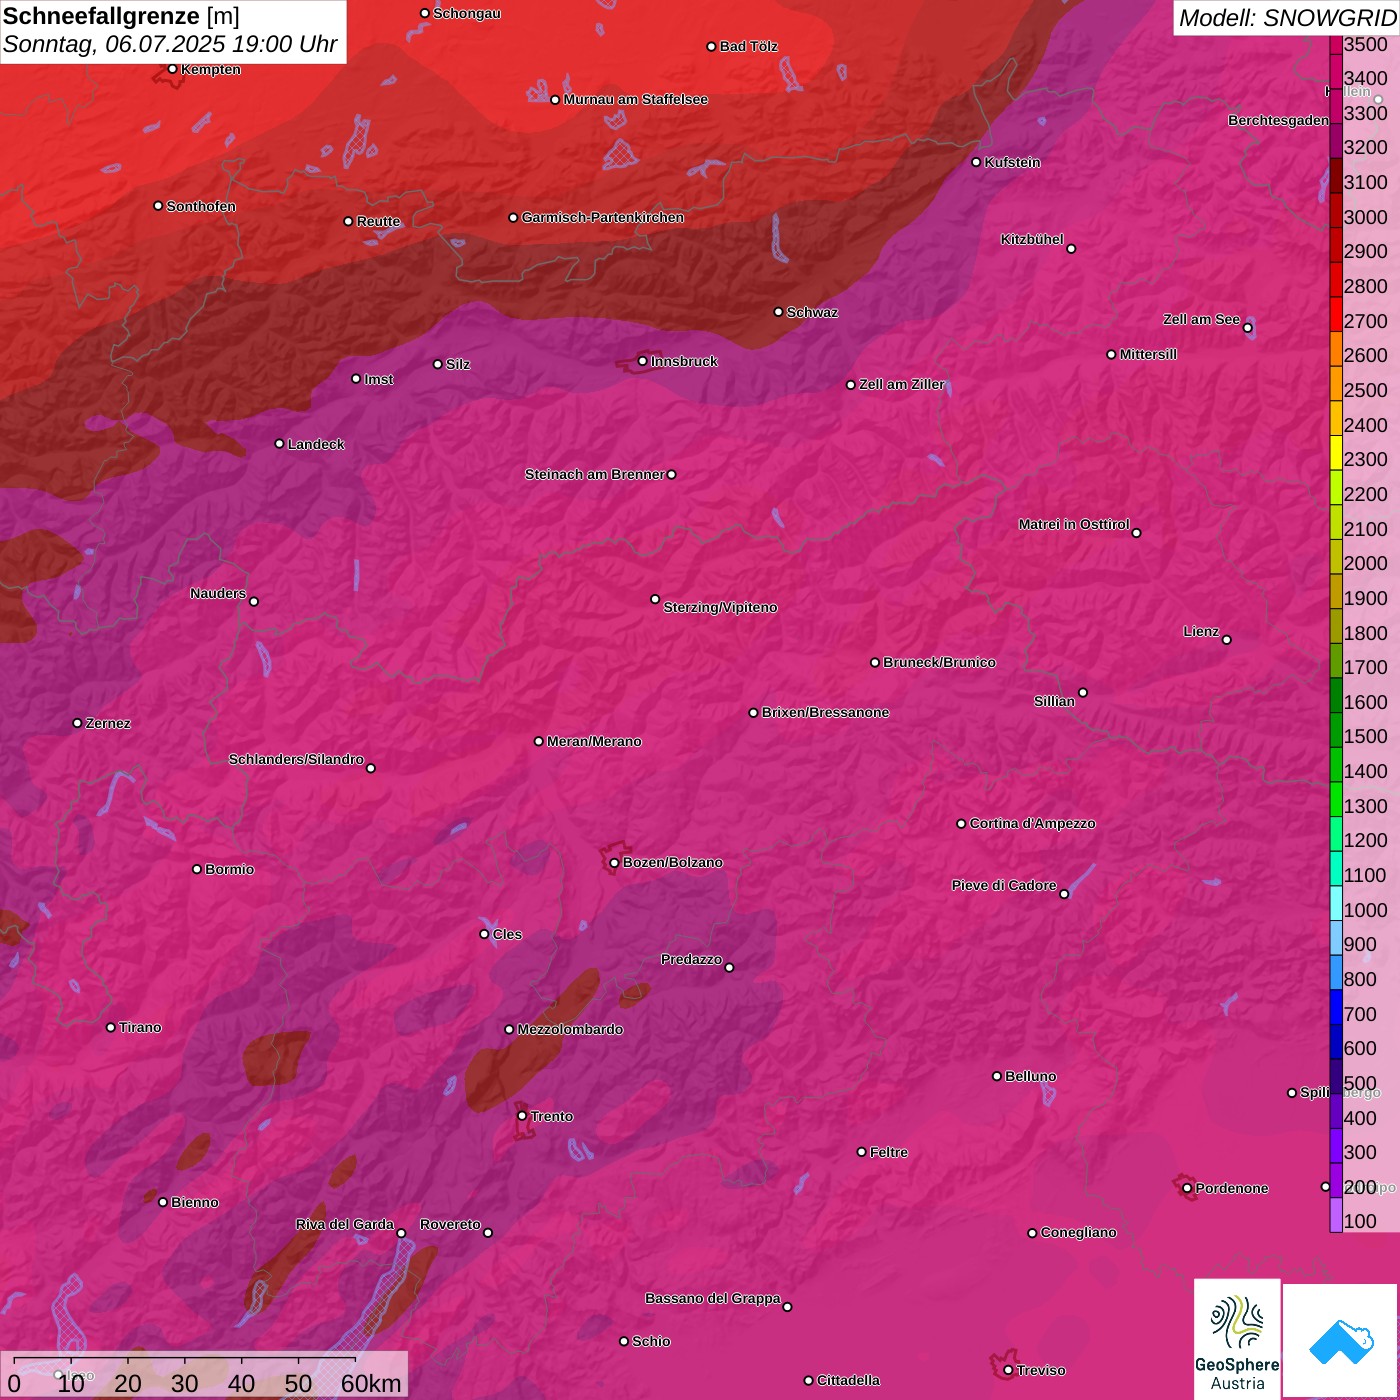
Task: Select the Belluno marker dot
Action: (997, 1076)
